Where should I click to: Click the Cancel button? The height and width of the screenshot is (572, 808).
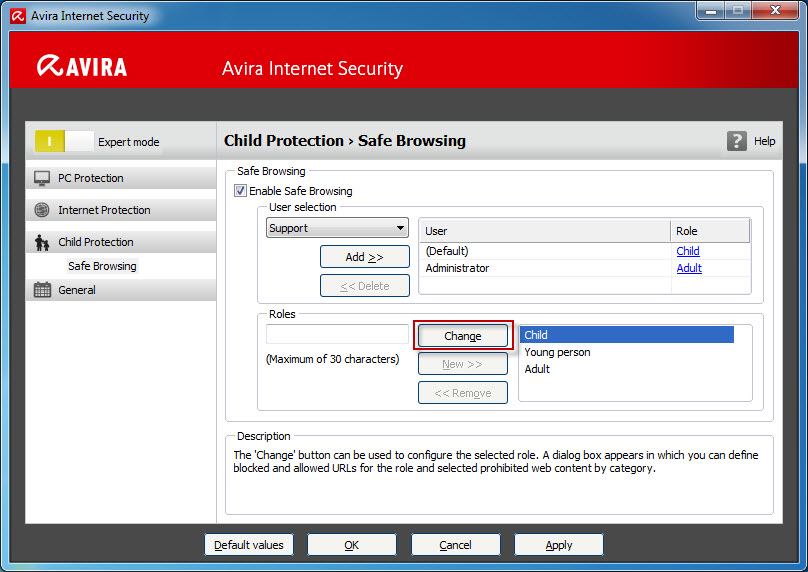coord(456,545)
